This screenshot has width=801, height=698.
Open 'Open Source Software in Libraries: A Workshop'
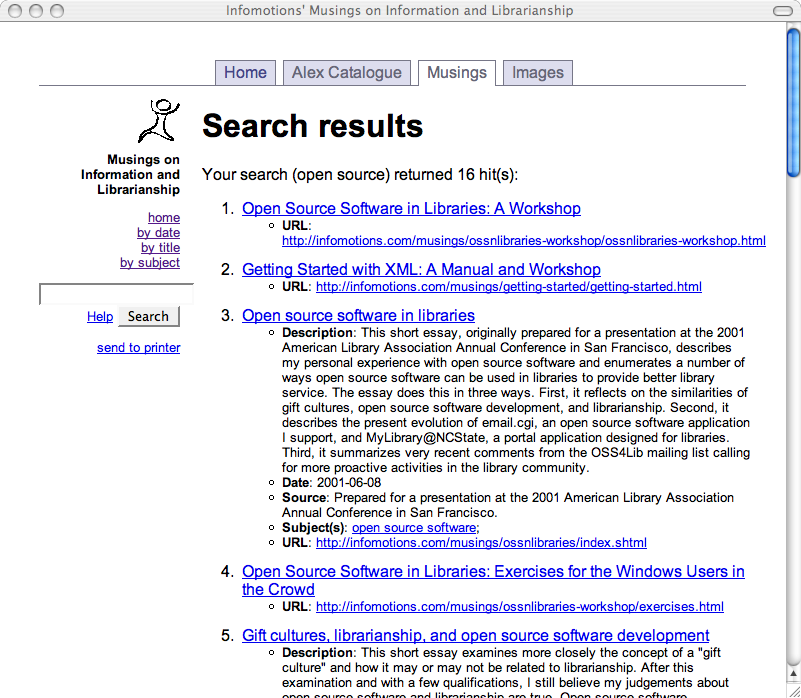pyautogui.click(x=411, y=208)
